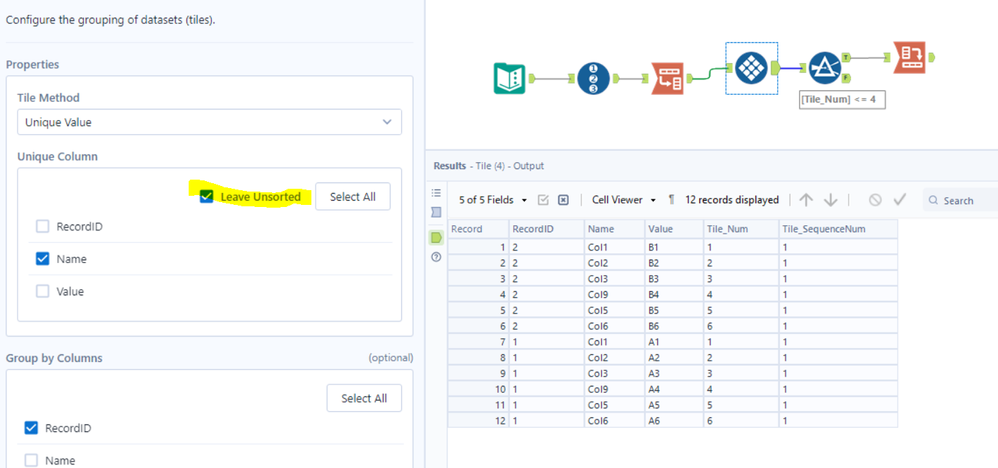Click row number 7 in results
The image size is (998, 468).
[478, 341]
